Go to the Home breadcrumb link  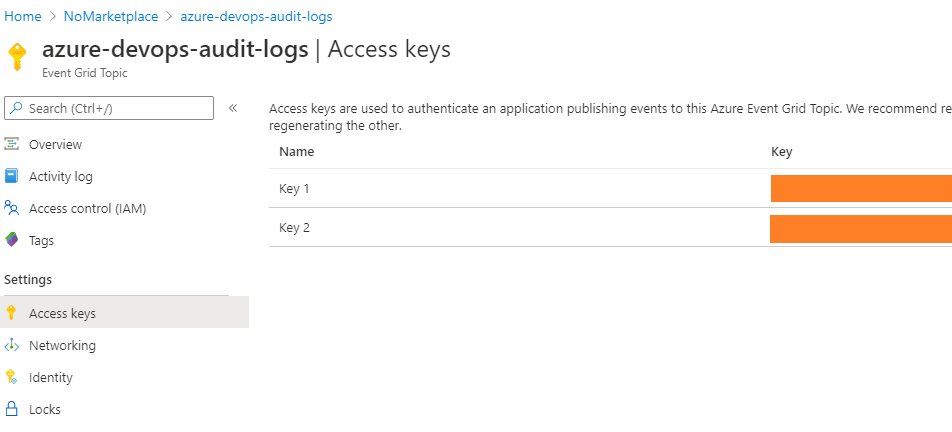tap(23, 17)
